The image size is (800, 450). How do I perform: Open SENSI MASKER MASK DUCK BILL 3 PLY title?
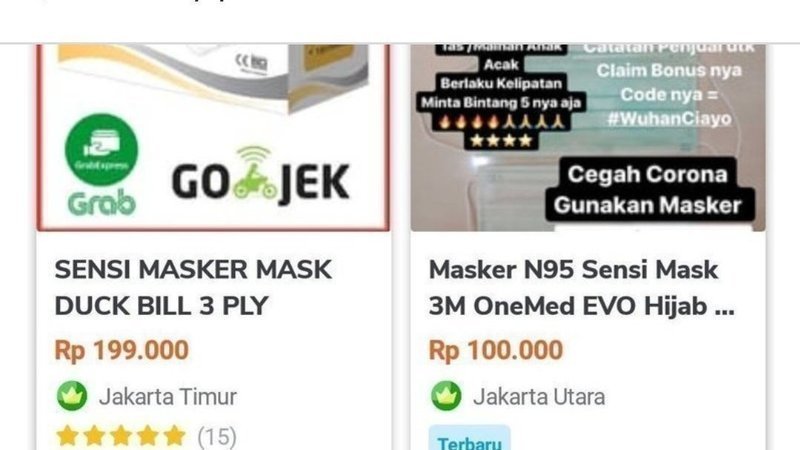[193, 288]
